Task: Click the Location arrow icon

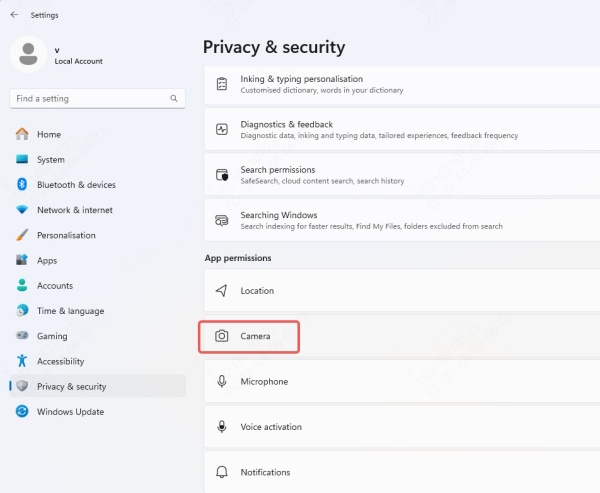Action: point(222,291)
